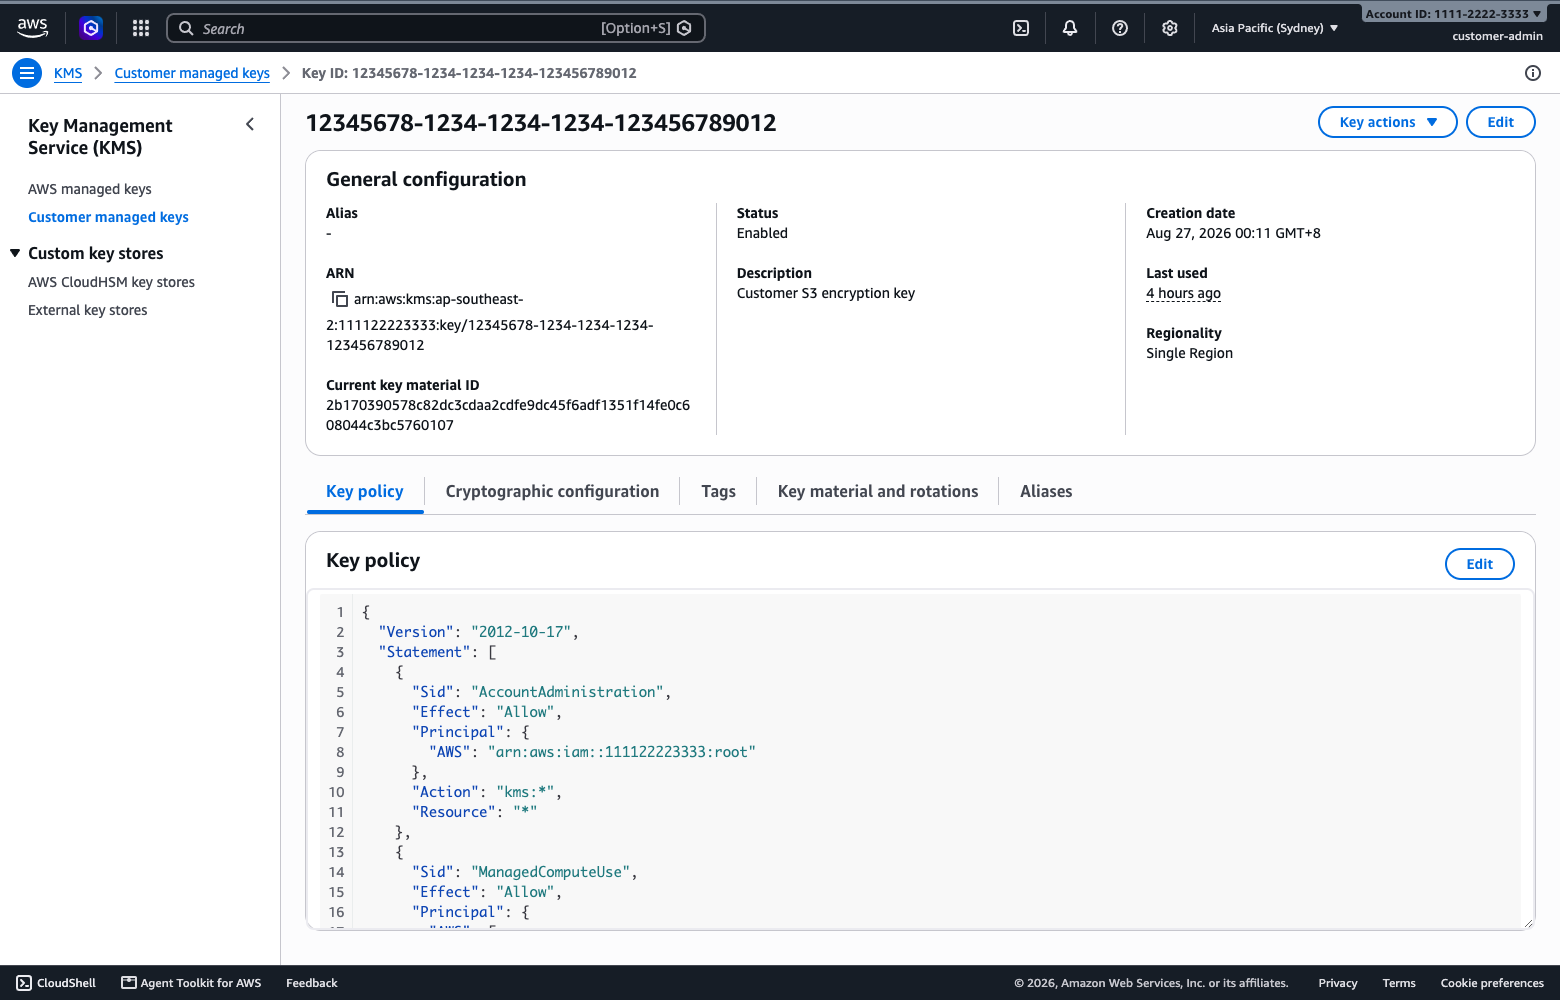Open AWS CloudHSM key stores
This screenshot has height=1000, width=1560.
pos(111,282)
